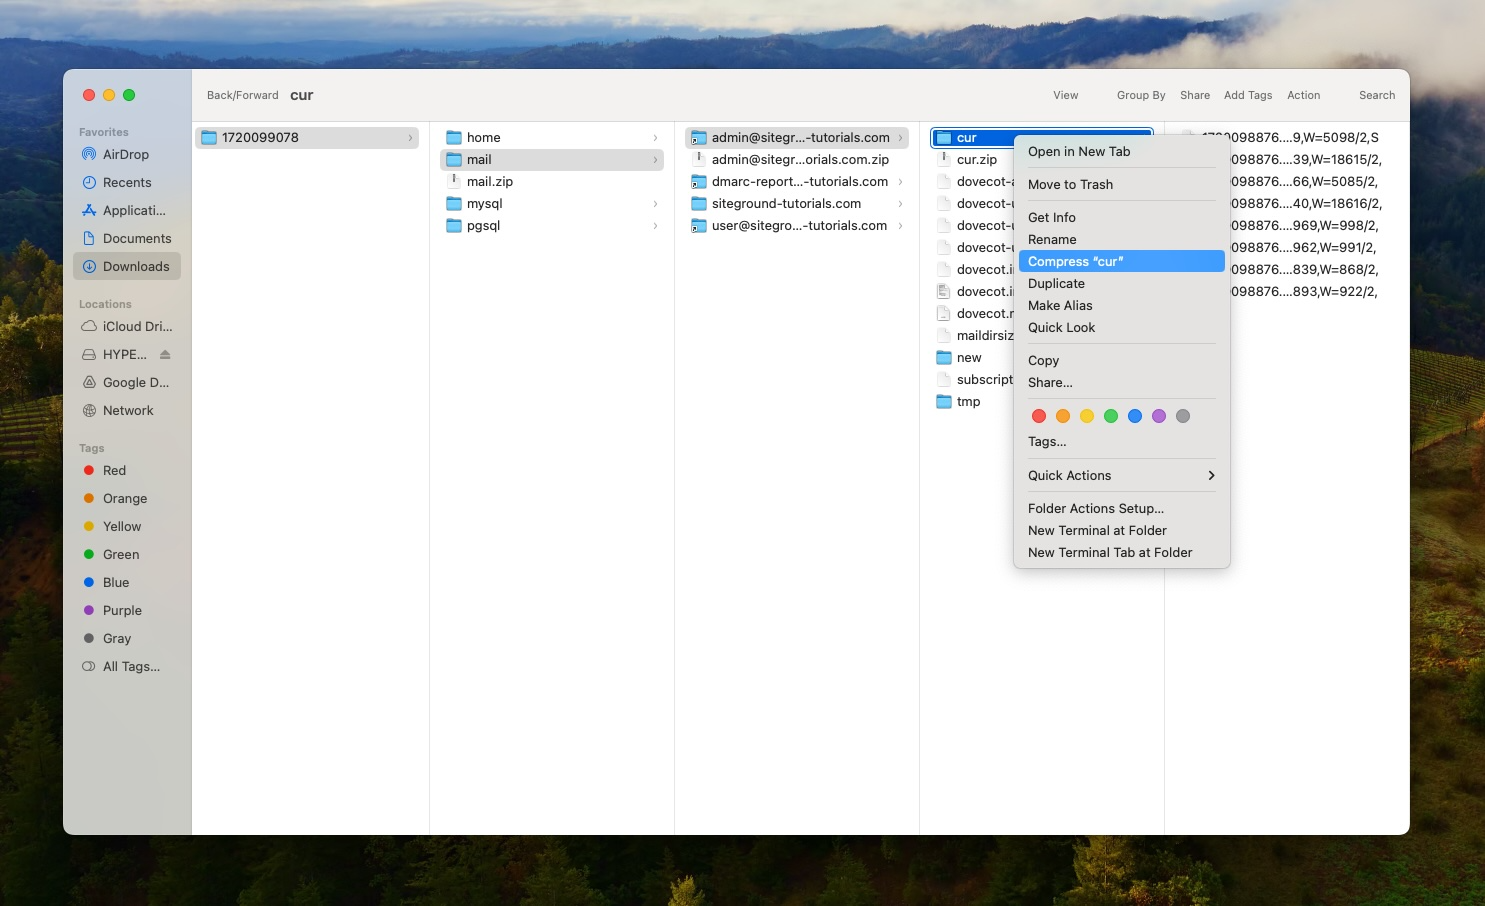Open All Tags in the sidebar
Image resolution: width=1485 pixels, height=906 pixels.
click(x=129, y=666)
